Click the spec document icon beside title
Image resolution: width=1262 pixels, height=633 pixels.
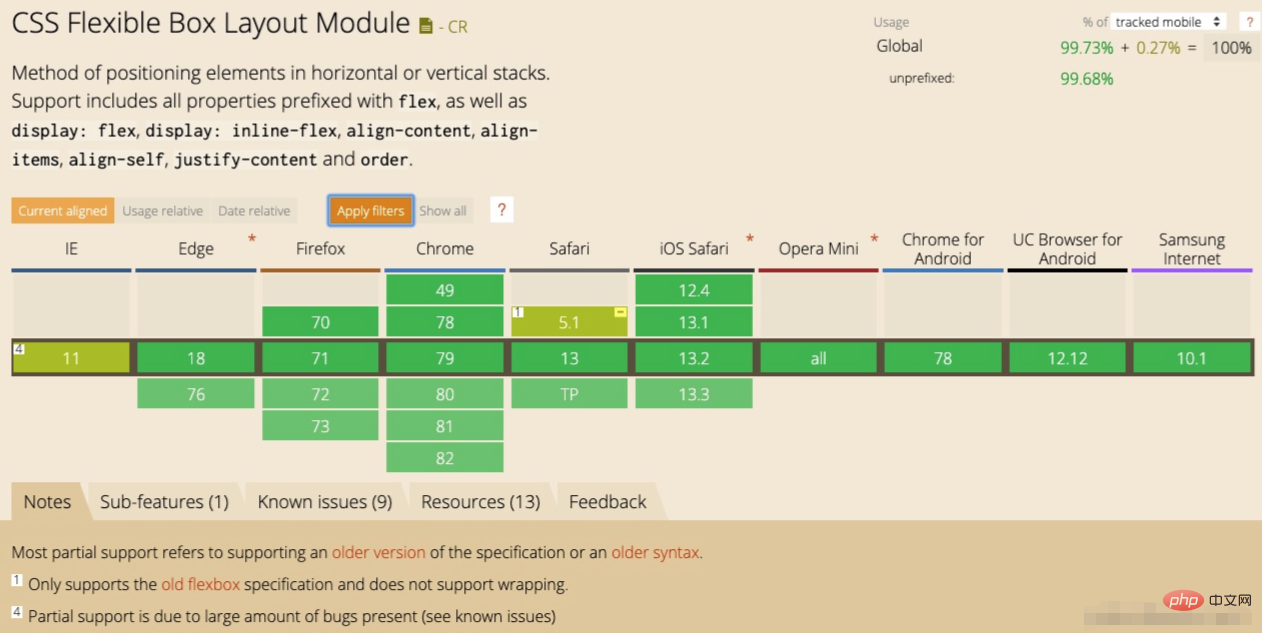[426, 26]
